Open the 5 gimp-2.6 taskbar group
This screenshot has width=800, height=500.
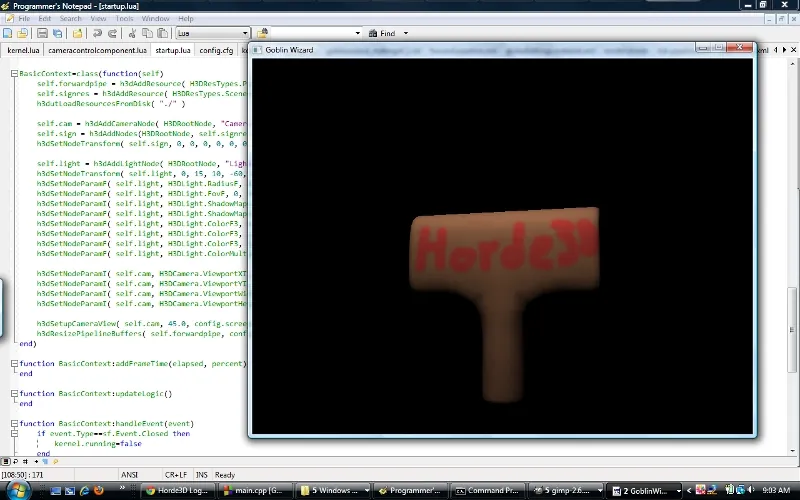565,491
